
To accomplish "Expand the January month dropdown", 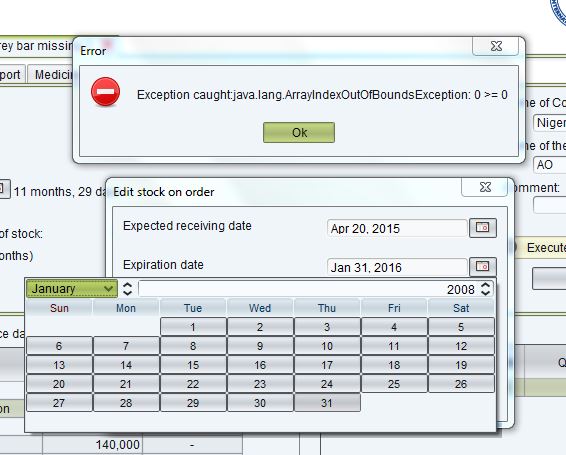I will click(72, 289).
